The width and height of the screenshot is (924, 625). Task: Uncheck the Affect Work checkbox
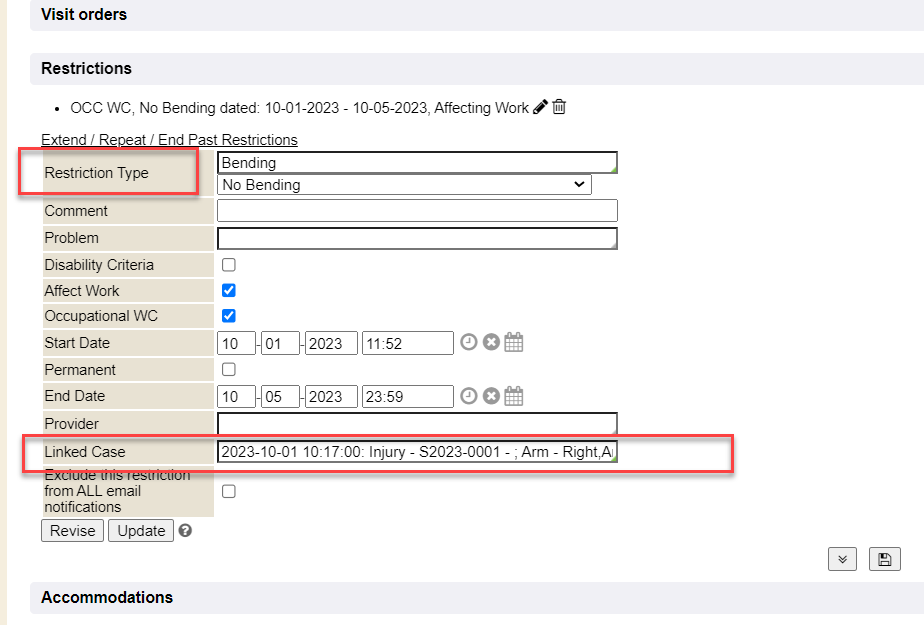(x=229, y=291)
